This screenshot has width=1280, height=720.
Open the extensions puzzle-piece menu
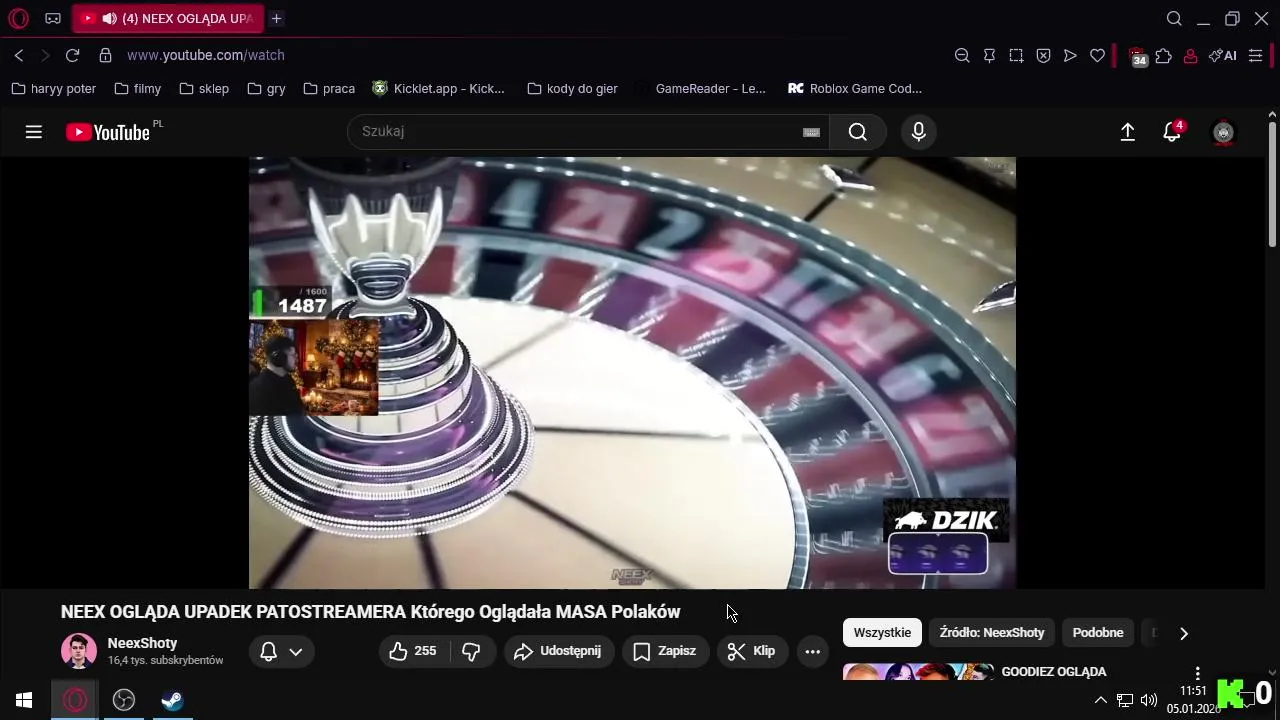[x=1163, y=55]
